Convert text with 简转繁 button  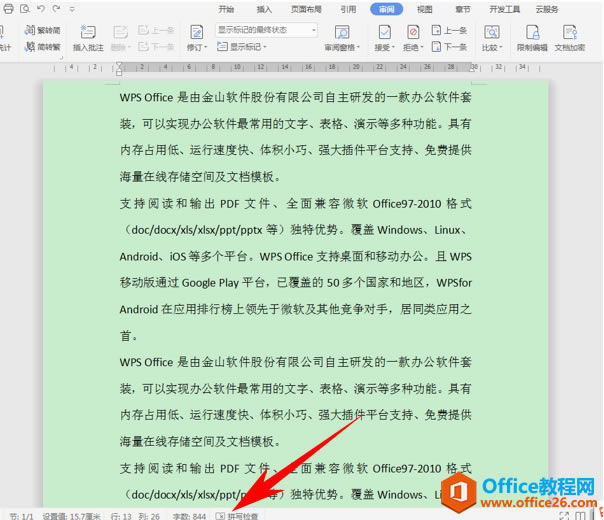[42, 47]
